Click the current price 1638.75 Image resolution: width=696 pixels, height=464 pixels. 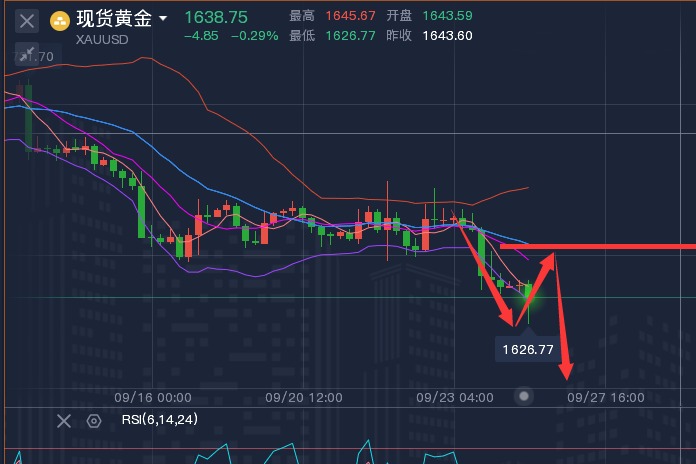click(215, 17)
